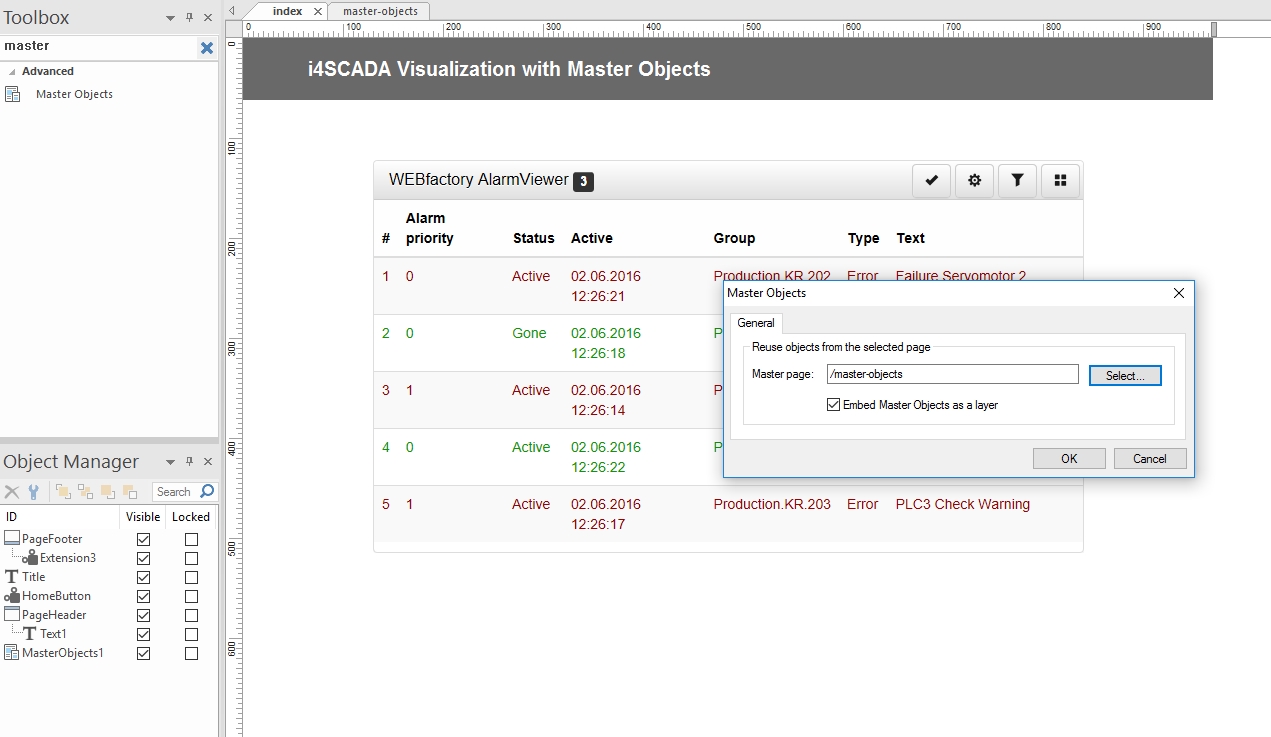Image resolution: width=1271 pixels, height=737 pixels.
Task: Click the tab scroll left arrow
Action: (232, 11)
